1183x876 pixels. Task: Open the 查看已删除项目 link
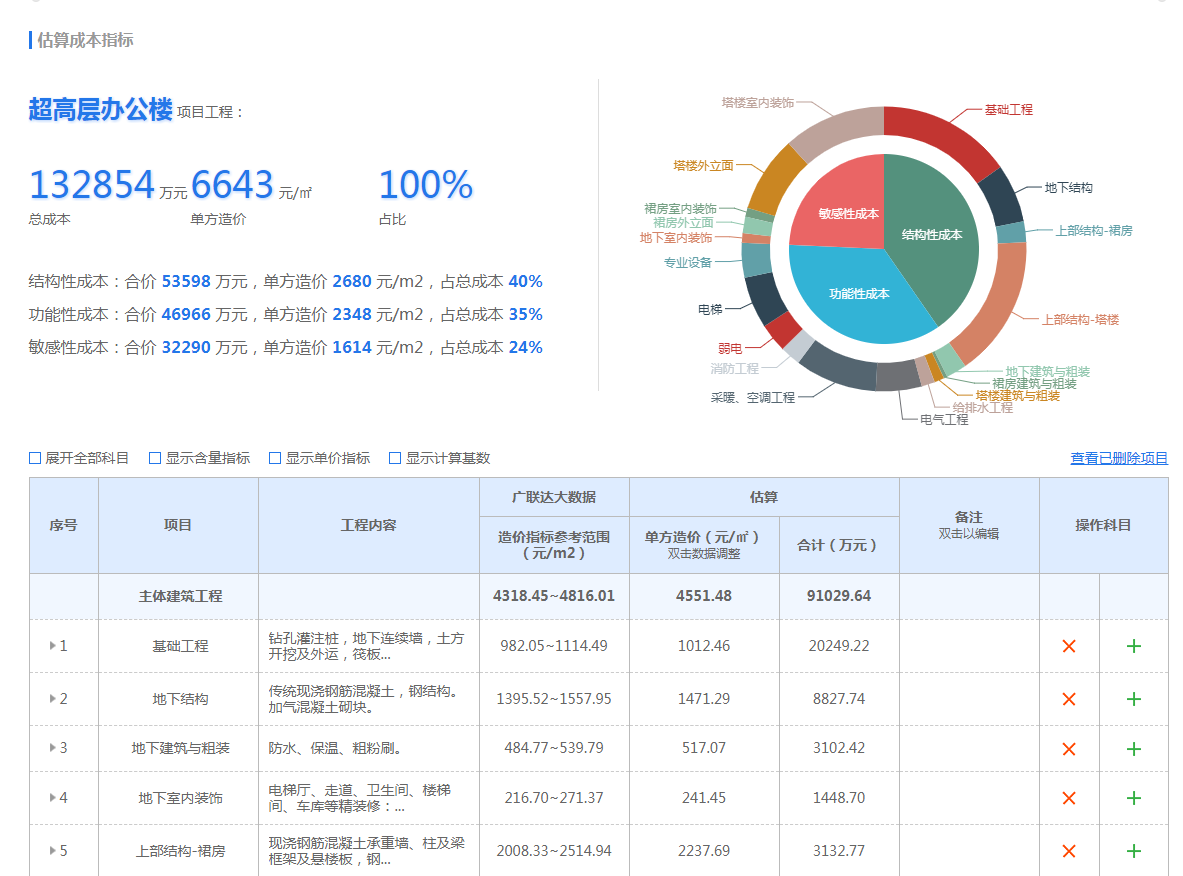coord(1119,458)
